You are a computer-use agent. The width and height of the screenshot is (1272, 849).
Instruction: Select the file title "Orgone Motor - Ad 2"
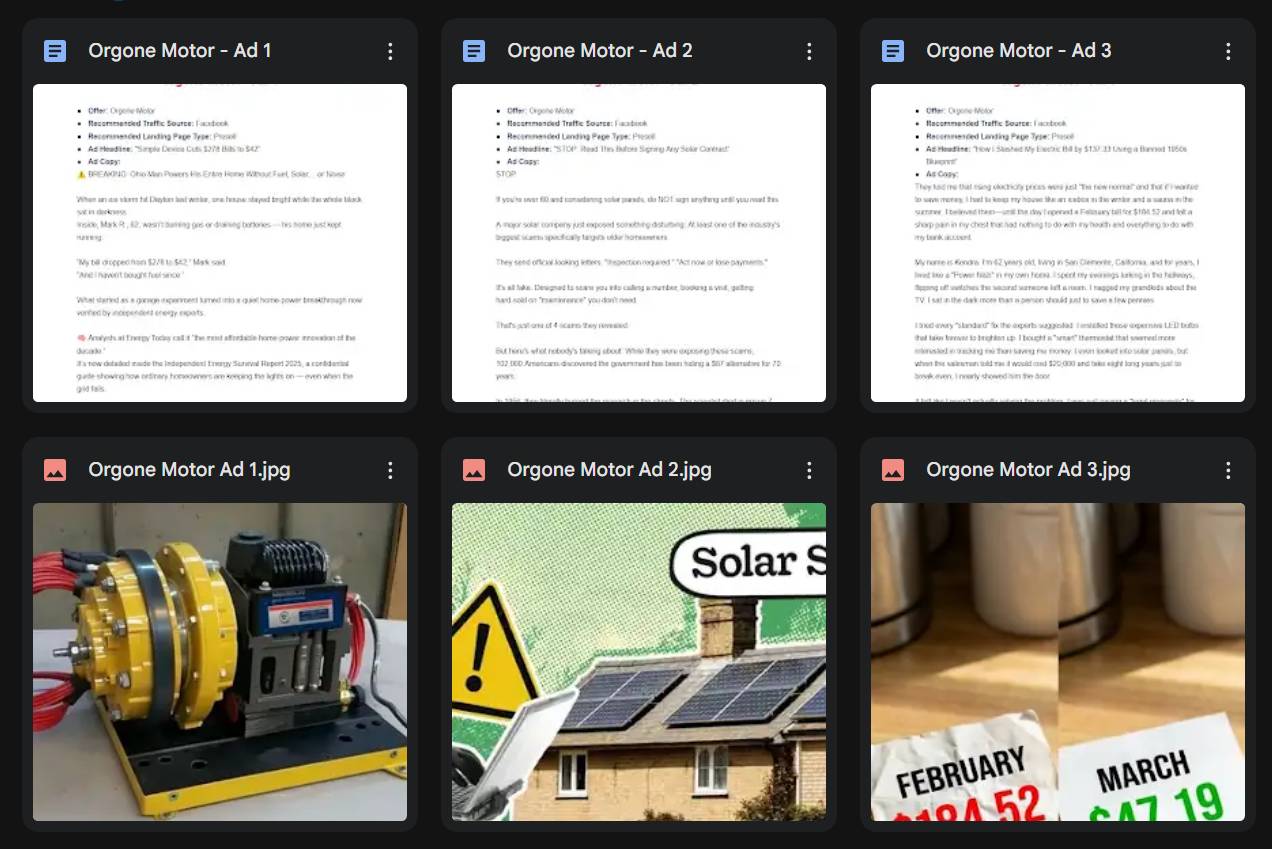pyautogui.click(x=600, y=51)
